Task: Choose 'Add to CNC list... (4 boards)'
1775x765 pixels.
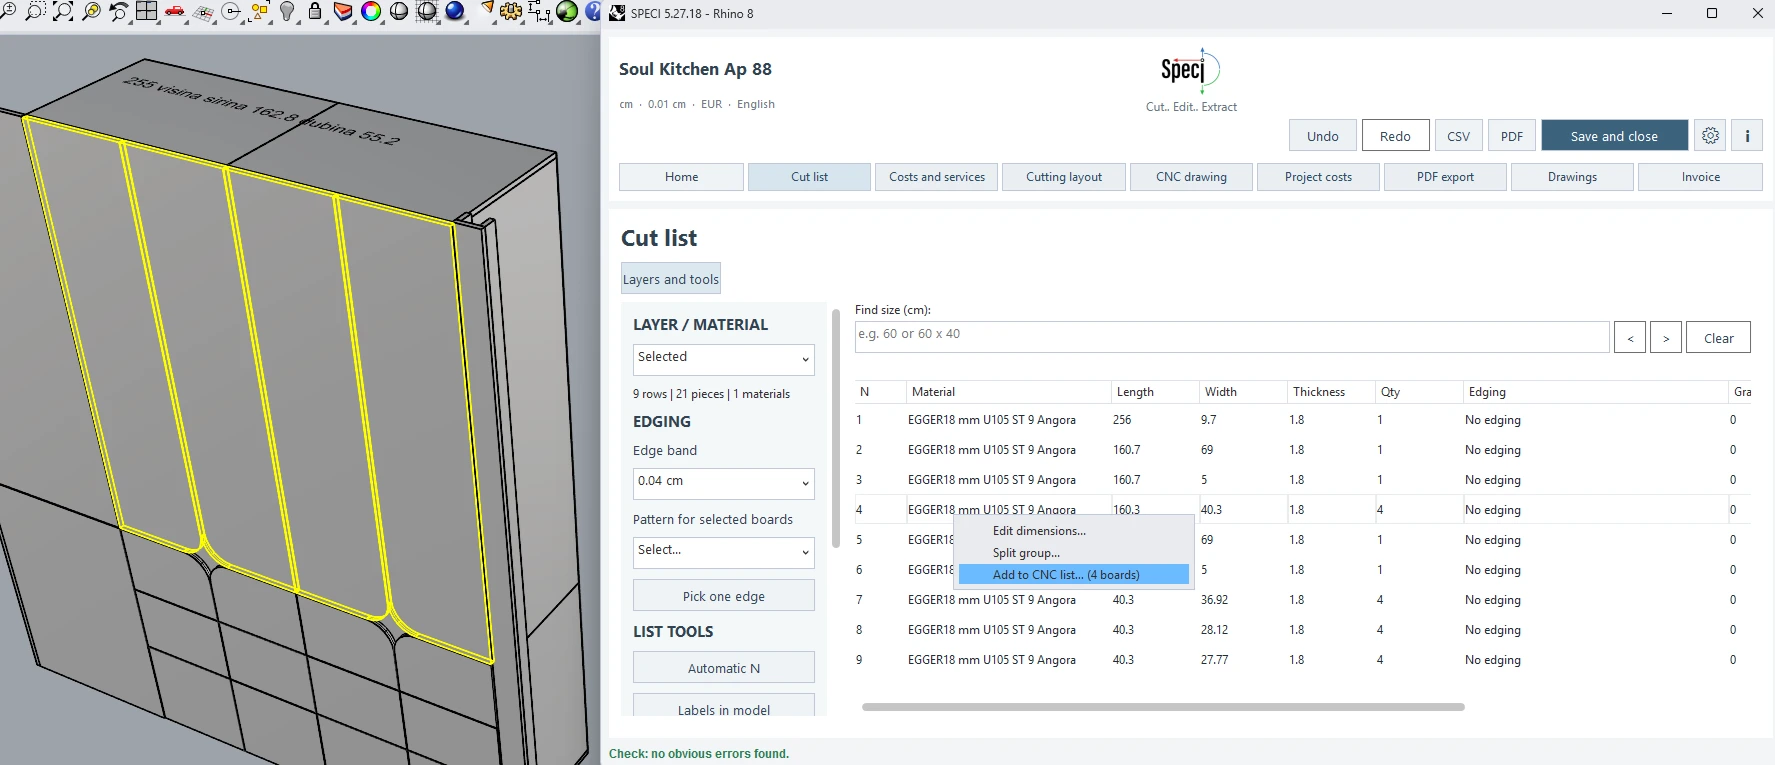Action: click(1073, 575)
